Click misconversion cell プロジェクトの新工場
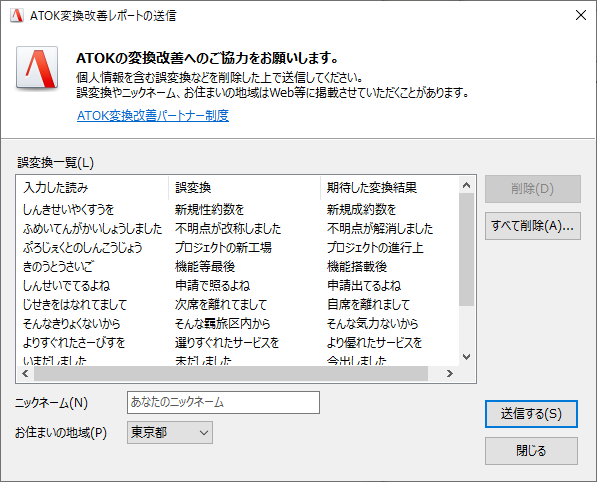Screen dimensions: 597x482 click(223, 247)
